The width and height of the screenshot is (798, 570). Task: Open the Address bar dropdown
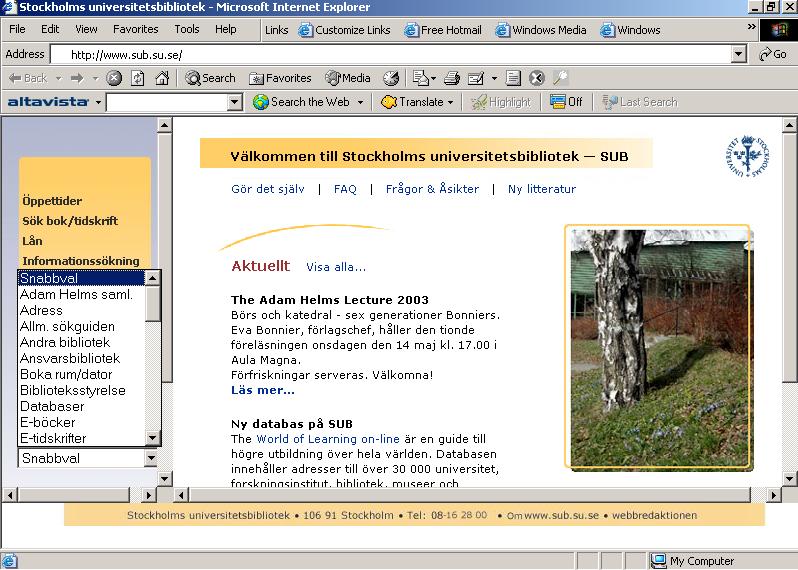coord(738,54)
